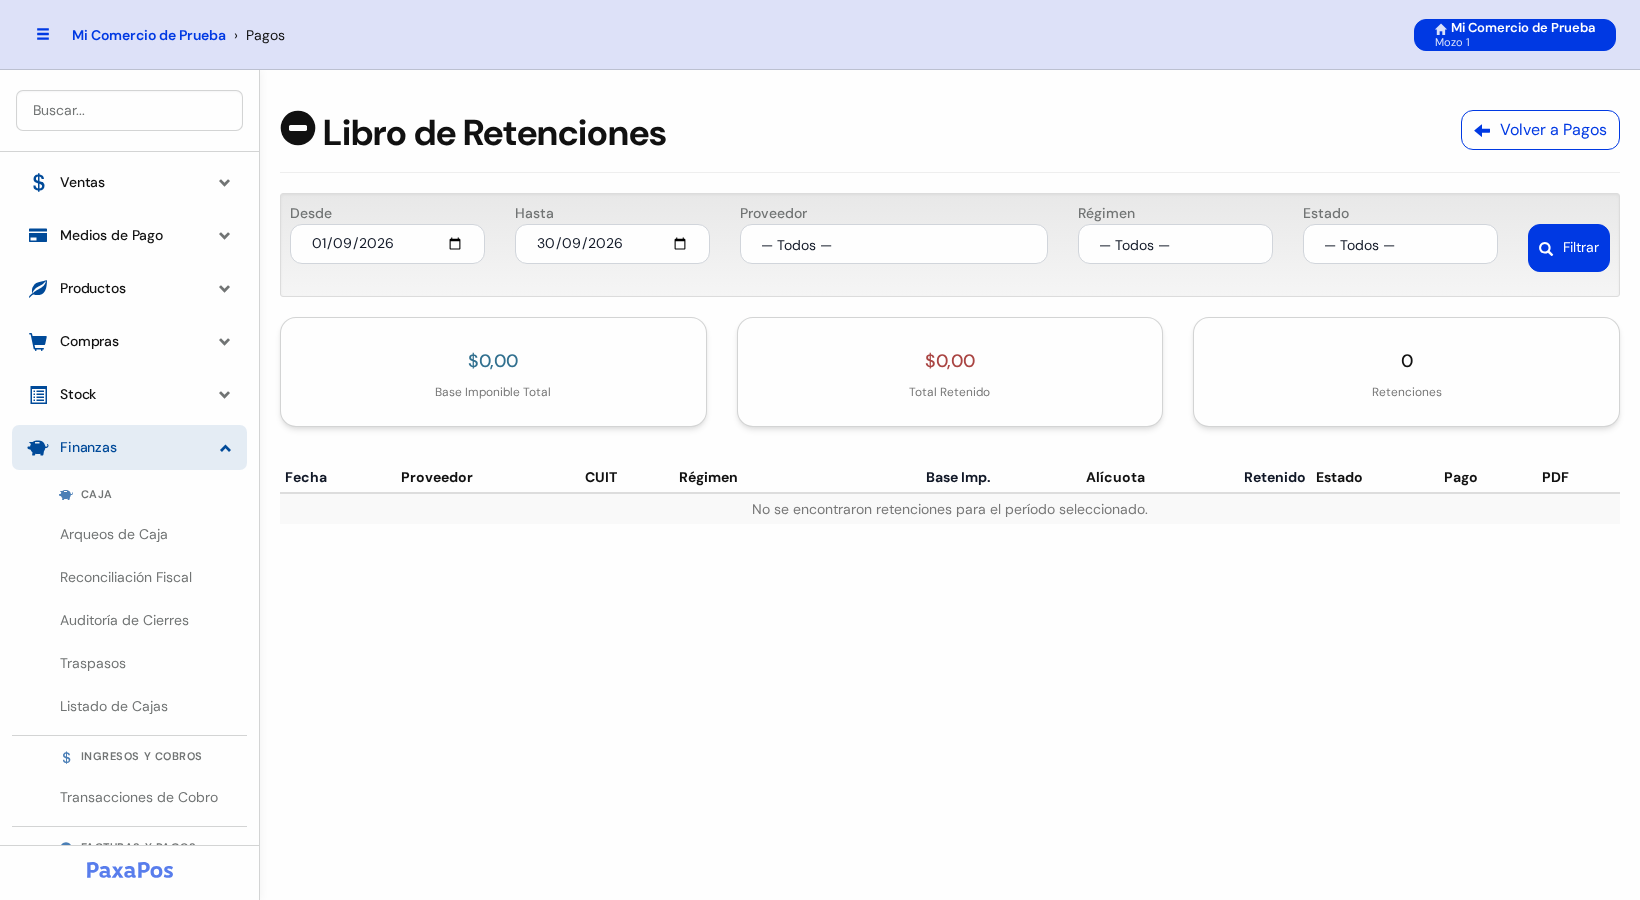This screenshot has width=1640, height=900.
Task: Click the Mi Comercio de Prueba user badge
Action: [1514, 35]
